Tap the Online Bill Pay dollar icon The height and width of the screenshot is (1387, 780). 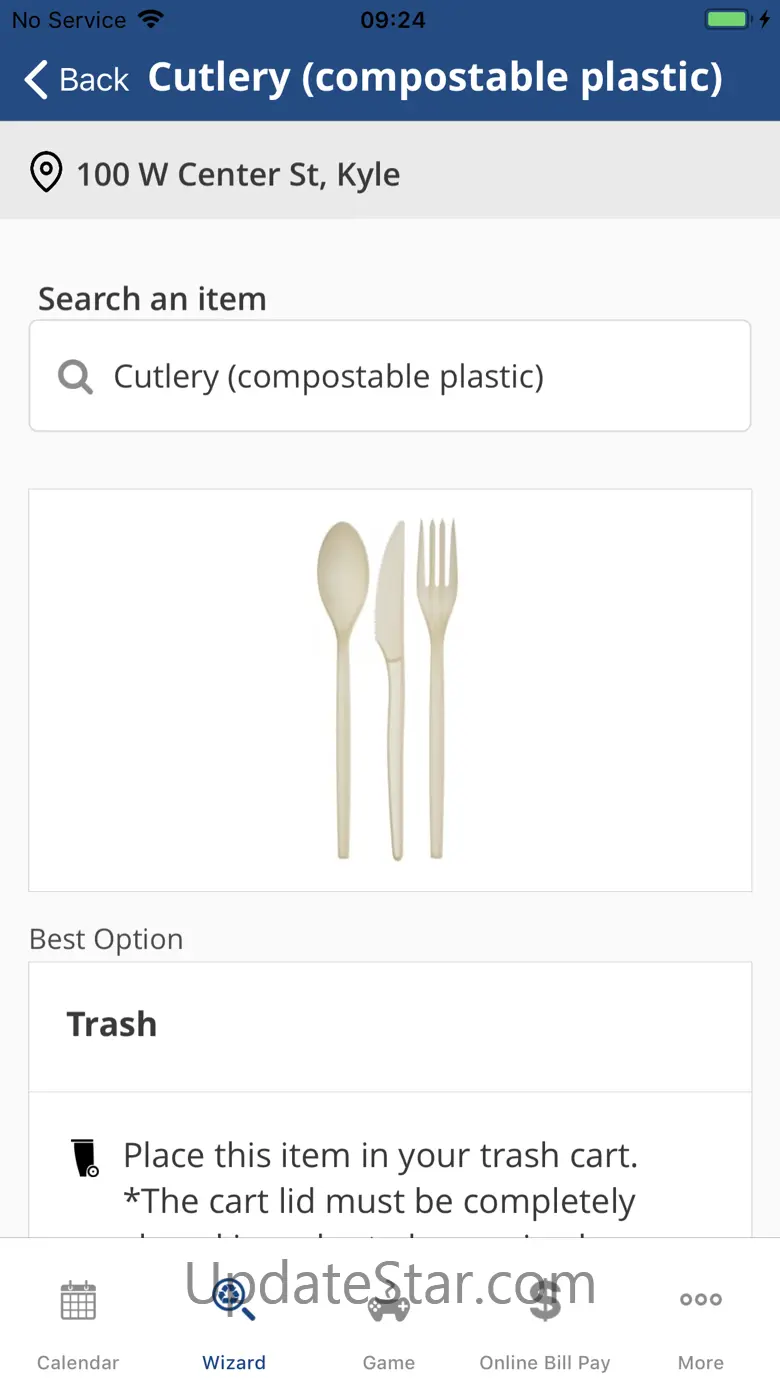coord(545,1300)
